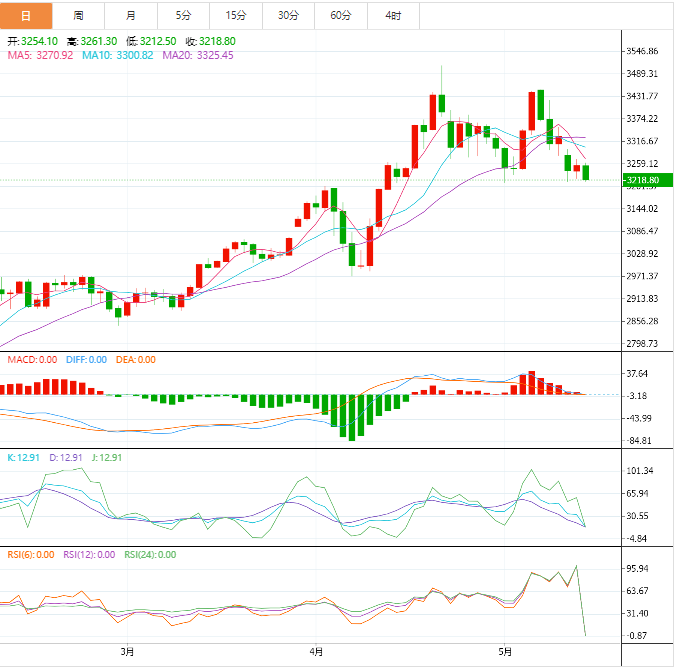Viewport: 675px width, 670px height.
Task: Open the 5分 timeframe tab
Action: [x=184, y=15]
